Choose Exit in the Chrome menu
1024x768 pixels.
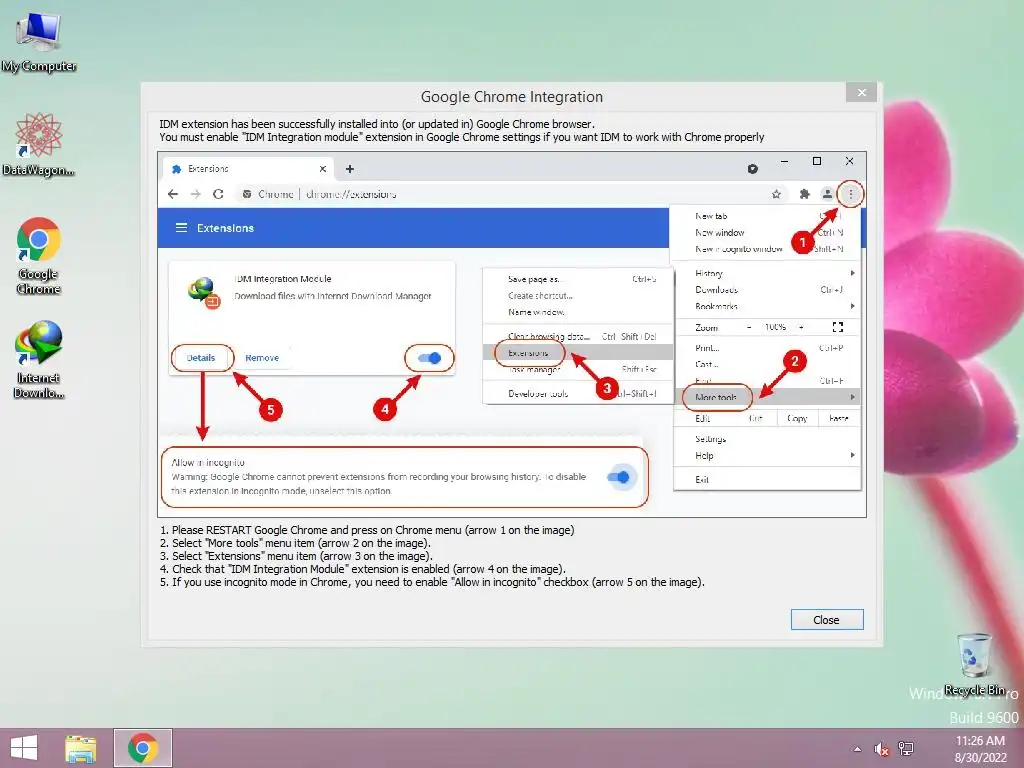pyautogui.click(x=767, y=480)
